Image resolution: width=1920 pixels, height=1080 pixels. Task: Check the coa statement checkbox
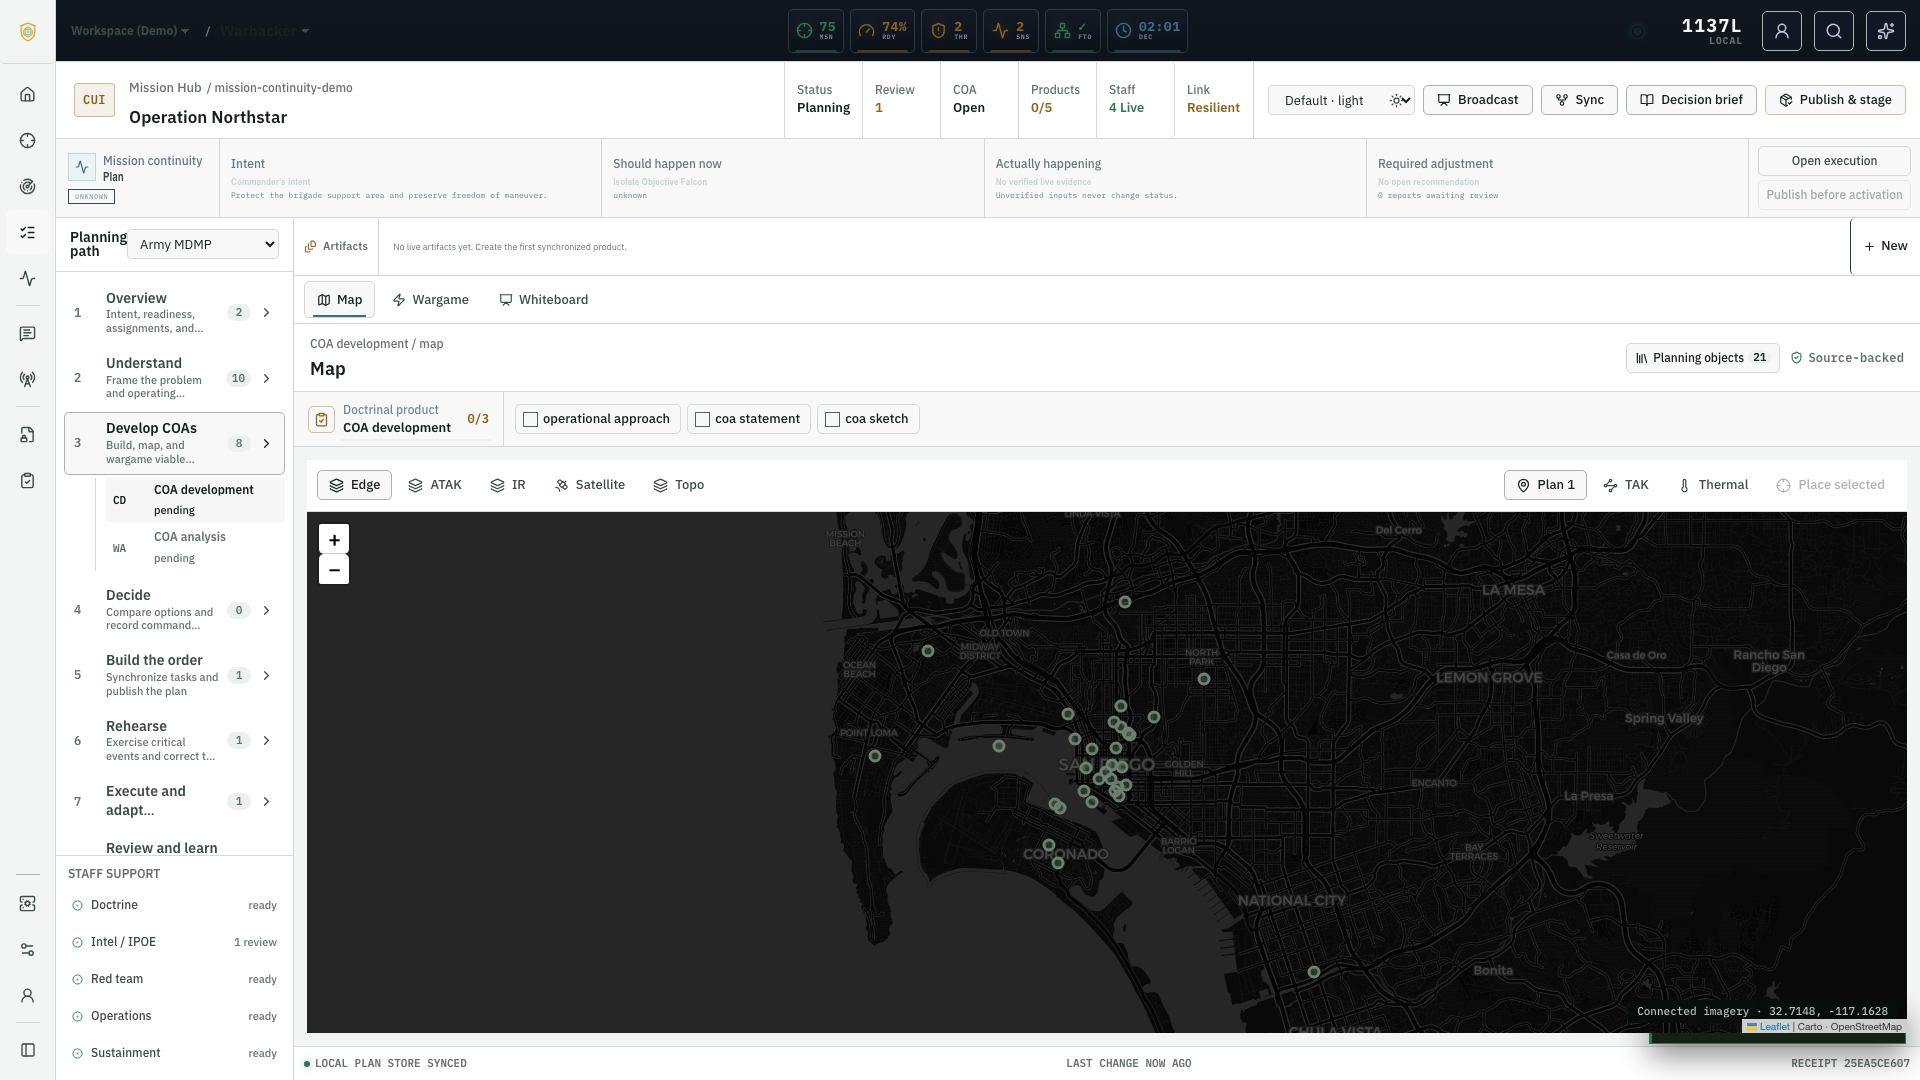click(703, 419)
